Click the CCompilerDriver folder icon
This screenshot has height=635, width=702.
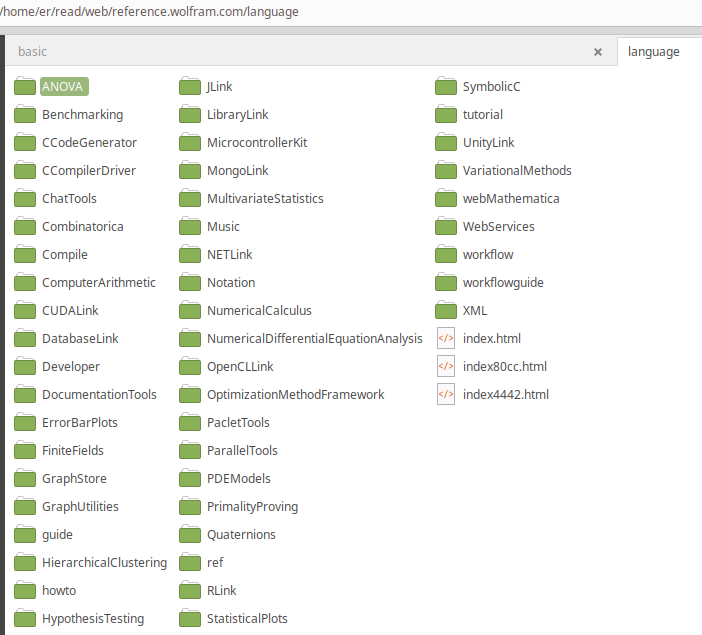[25, 170]
